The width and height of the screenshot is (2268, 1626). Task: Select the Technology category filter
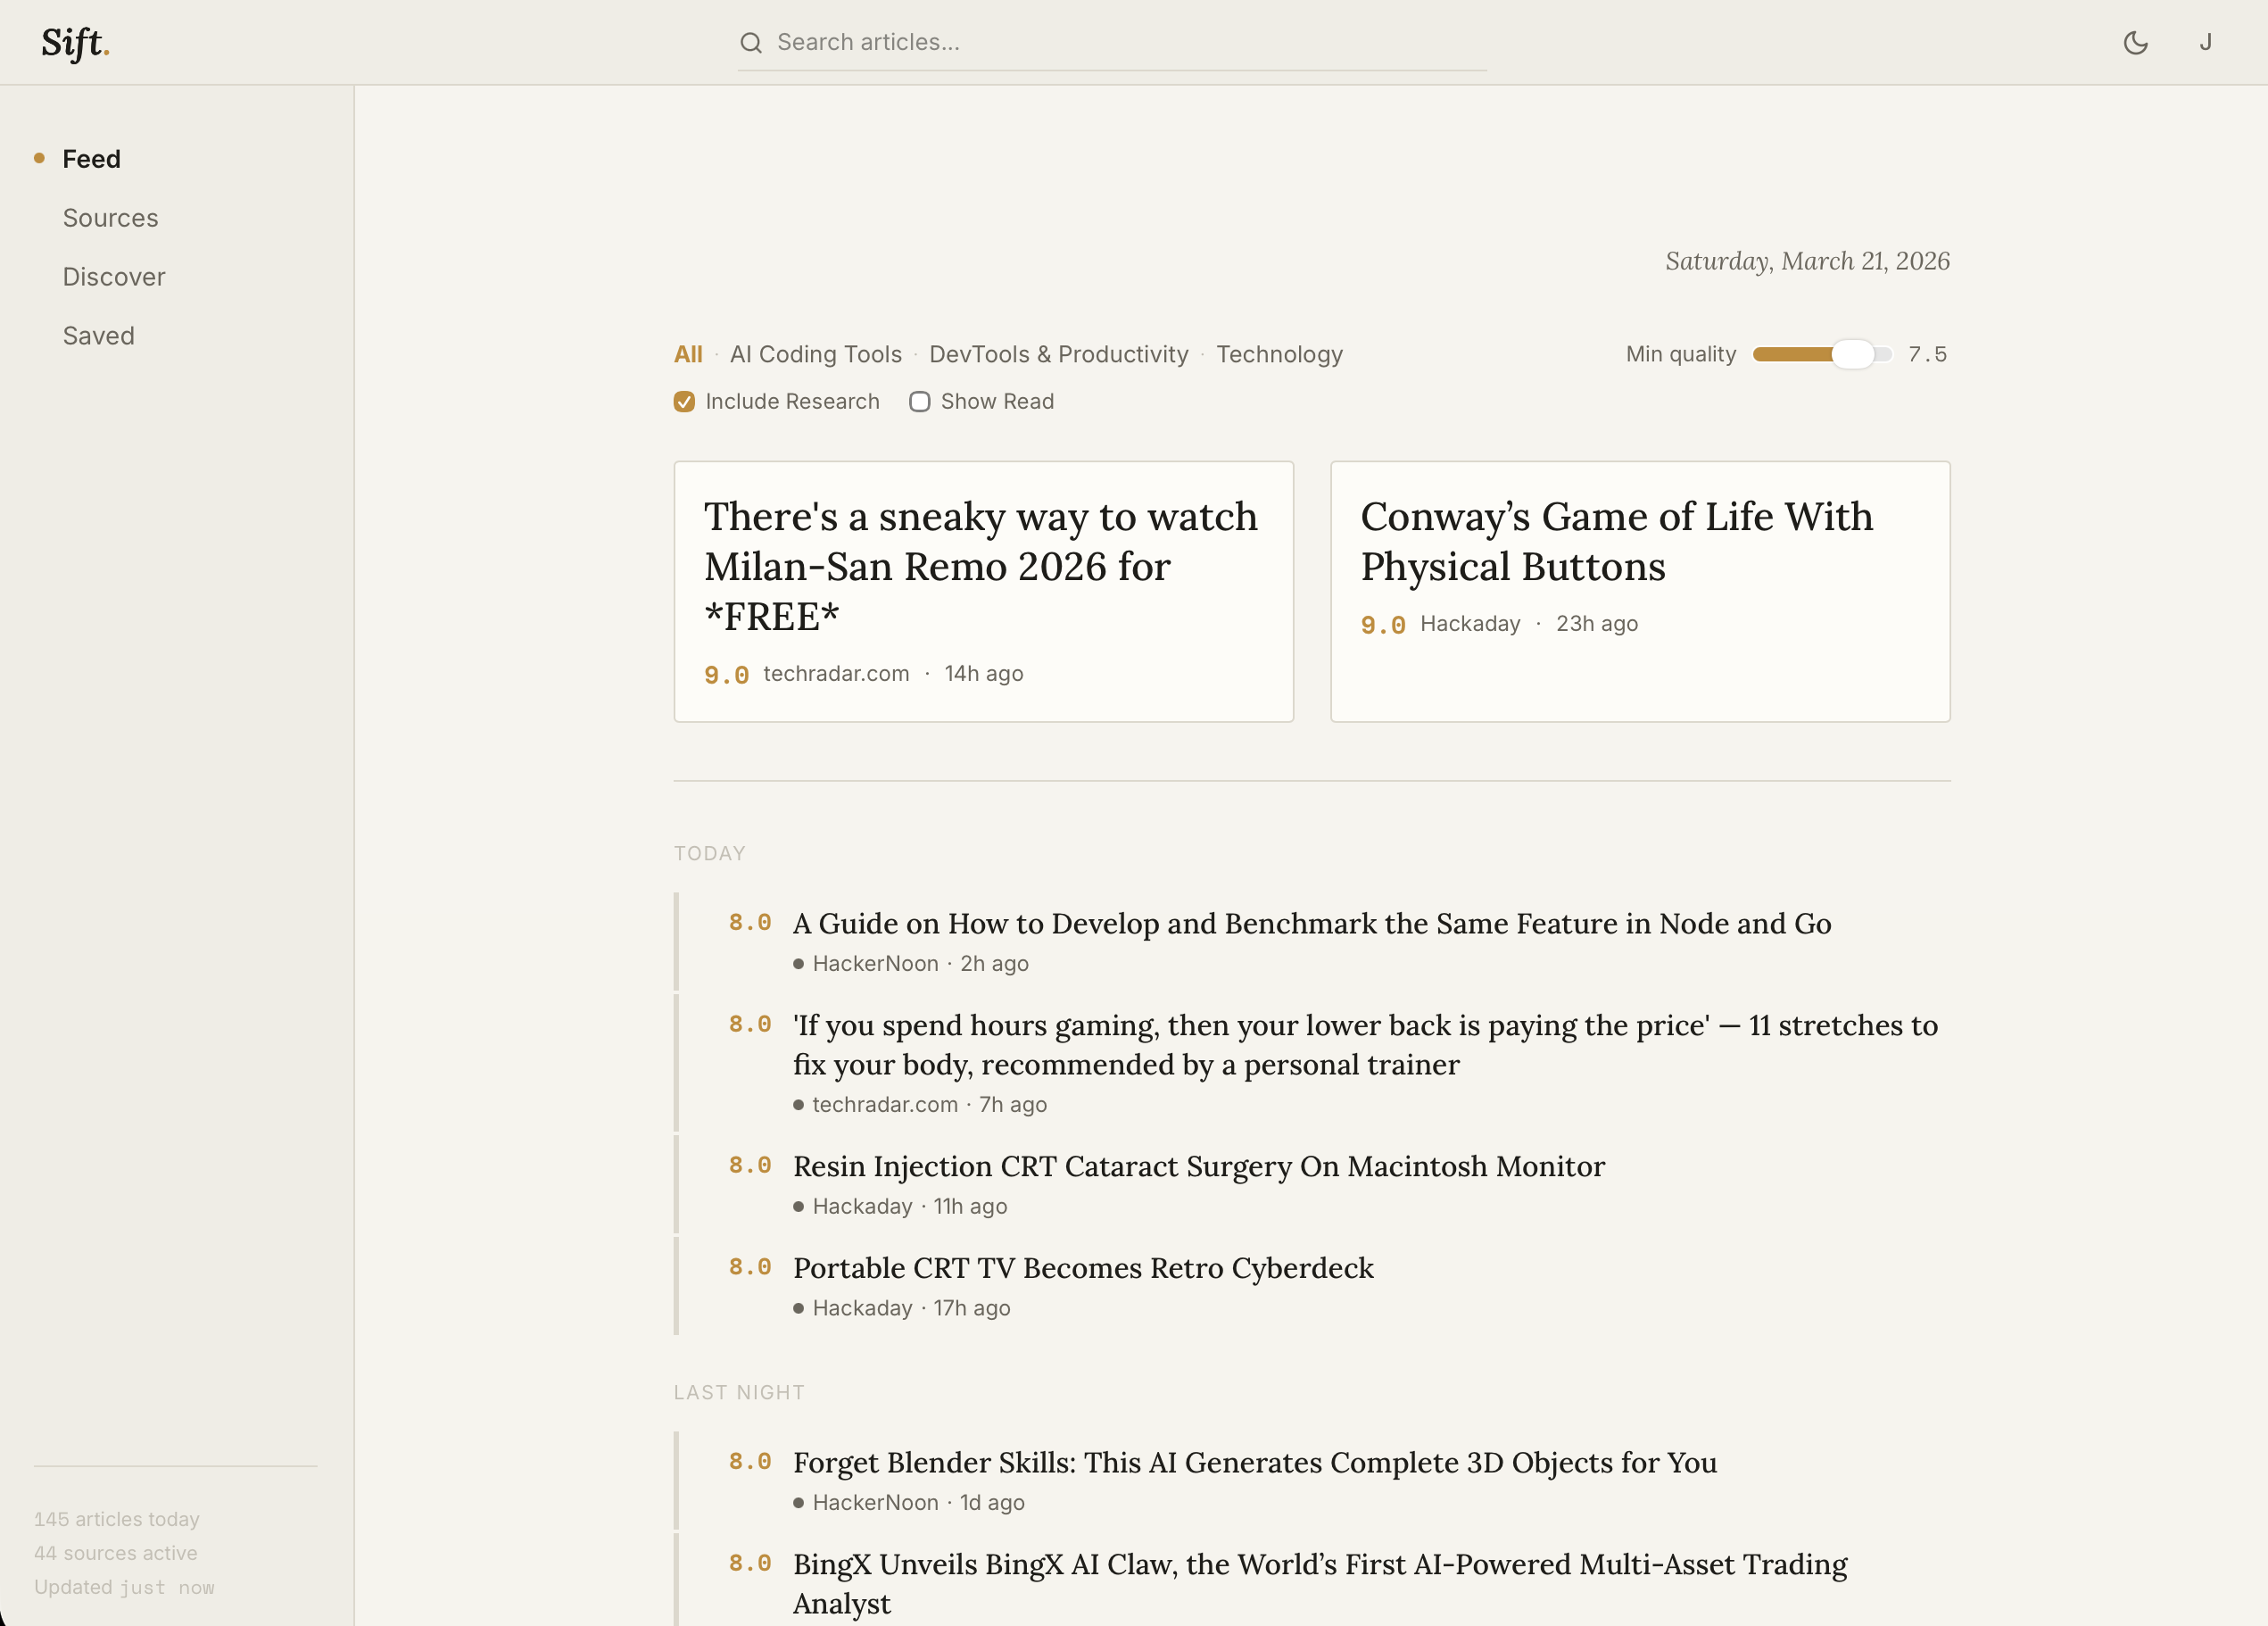click(1279, 354)
